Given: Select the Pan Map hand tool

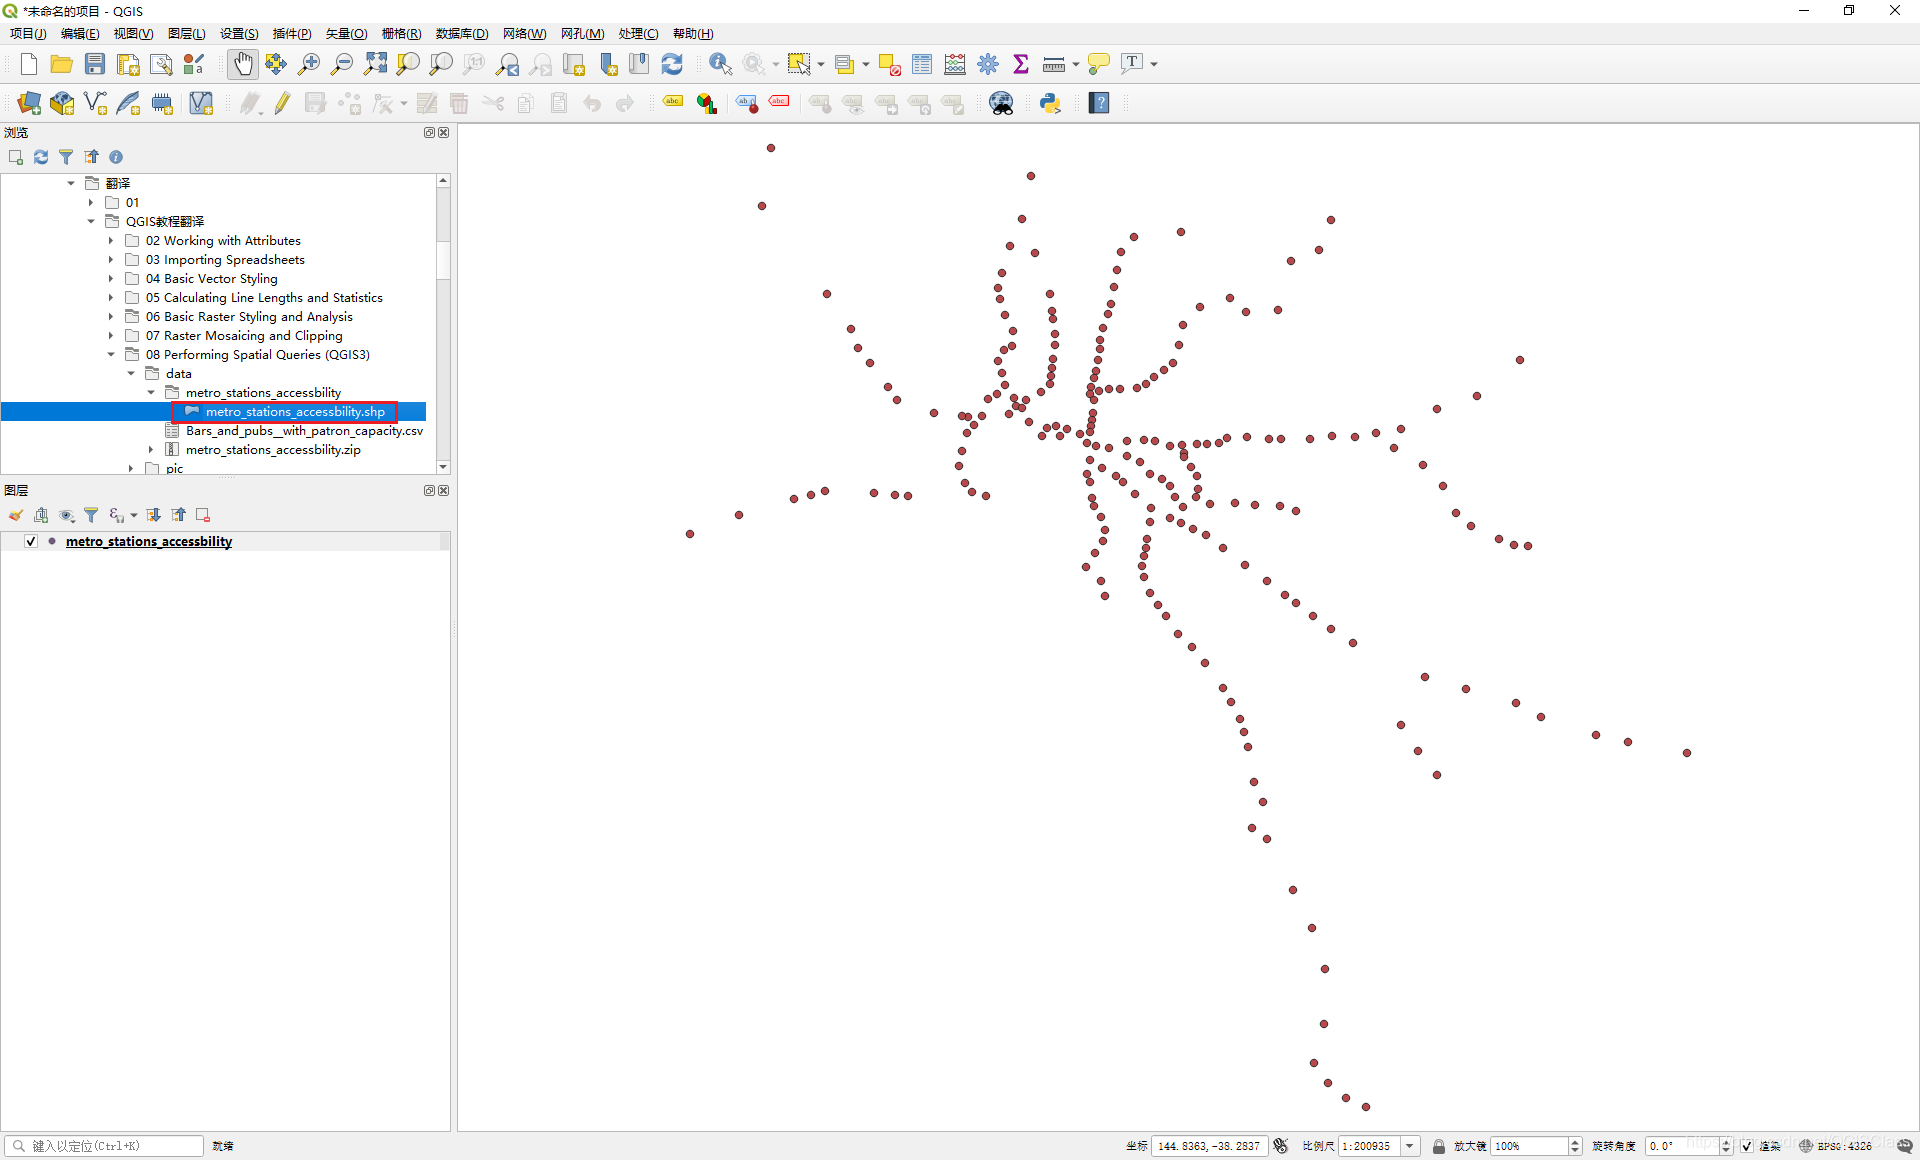Looking at the screenshot, I should click(x=242, y=64).
